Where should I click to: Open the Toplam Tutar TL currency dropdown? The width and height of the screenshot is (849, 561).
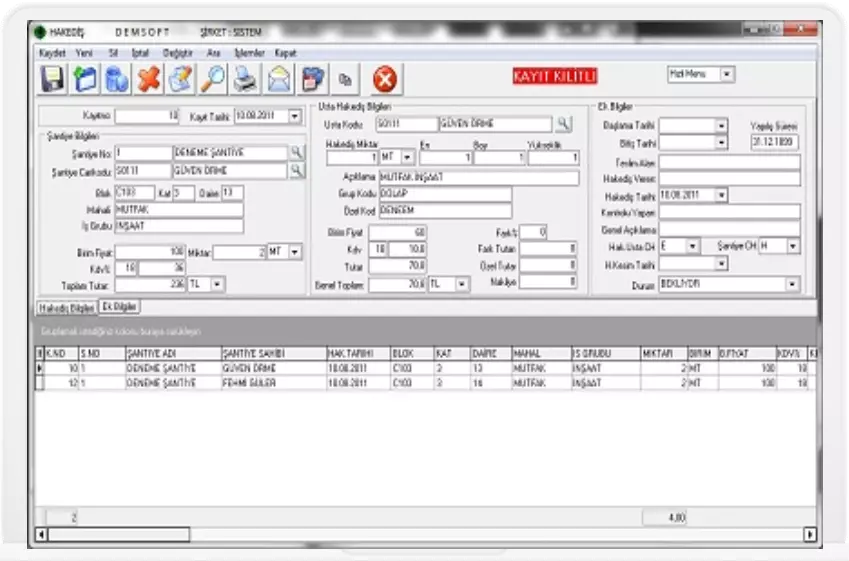pos(218,285)
